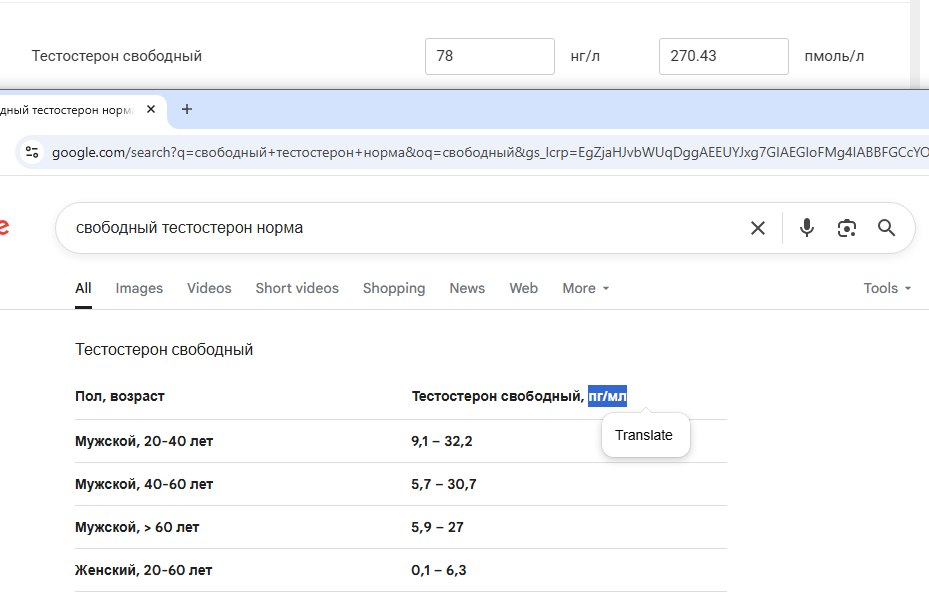The height and width of the screenshot is (602, 929).
Task: Clear the Google search query
Action: click(x=758, y=228)
